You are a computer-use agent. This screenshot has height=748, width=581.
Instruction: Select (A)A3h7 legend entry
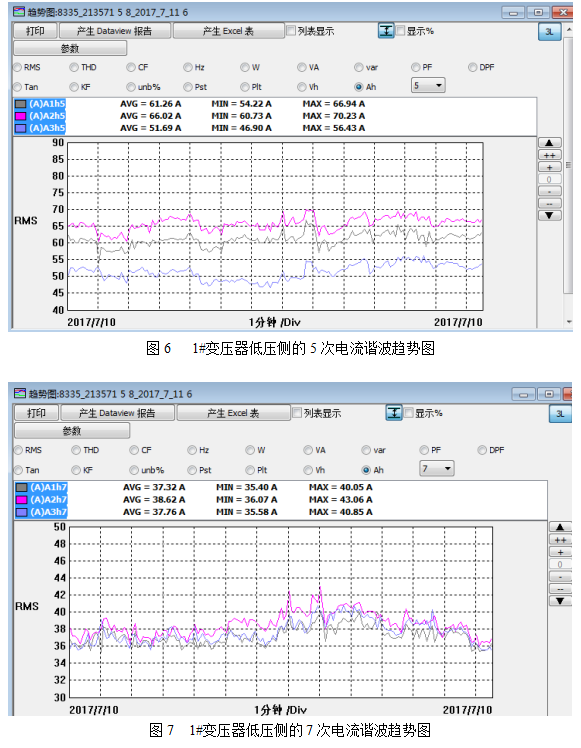(x=49, y=512)
